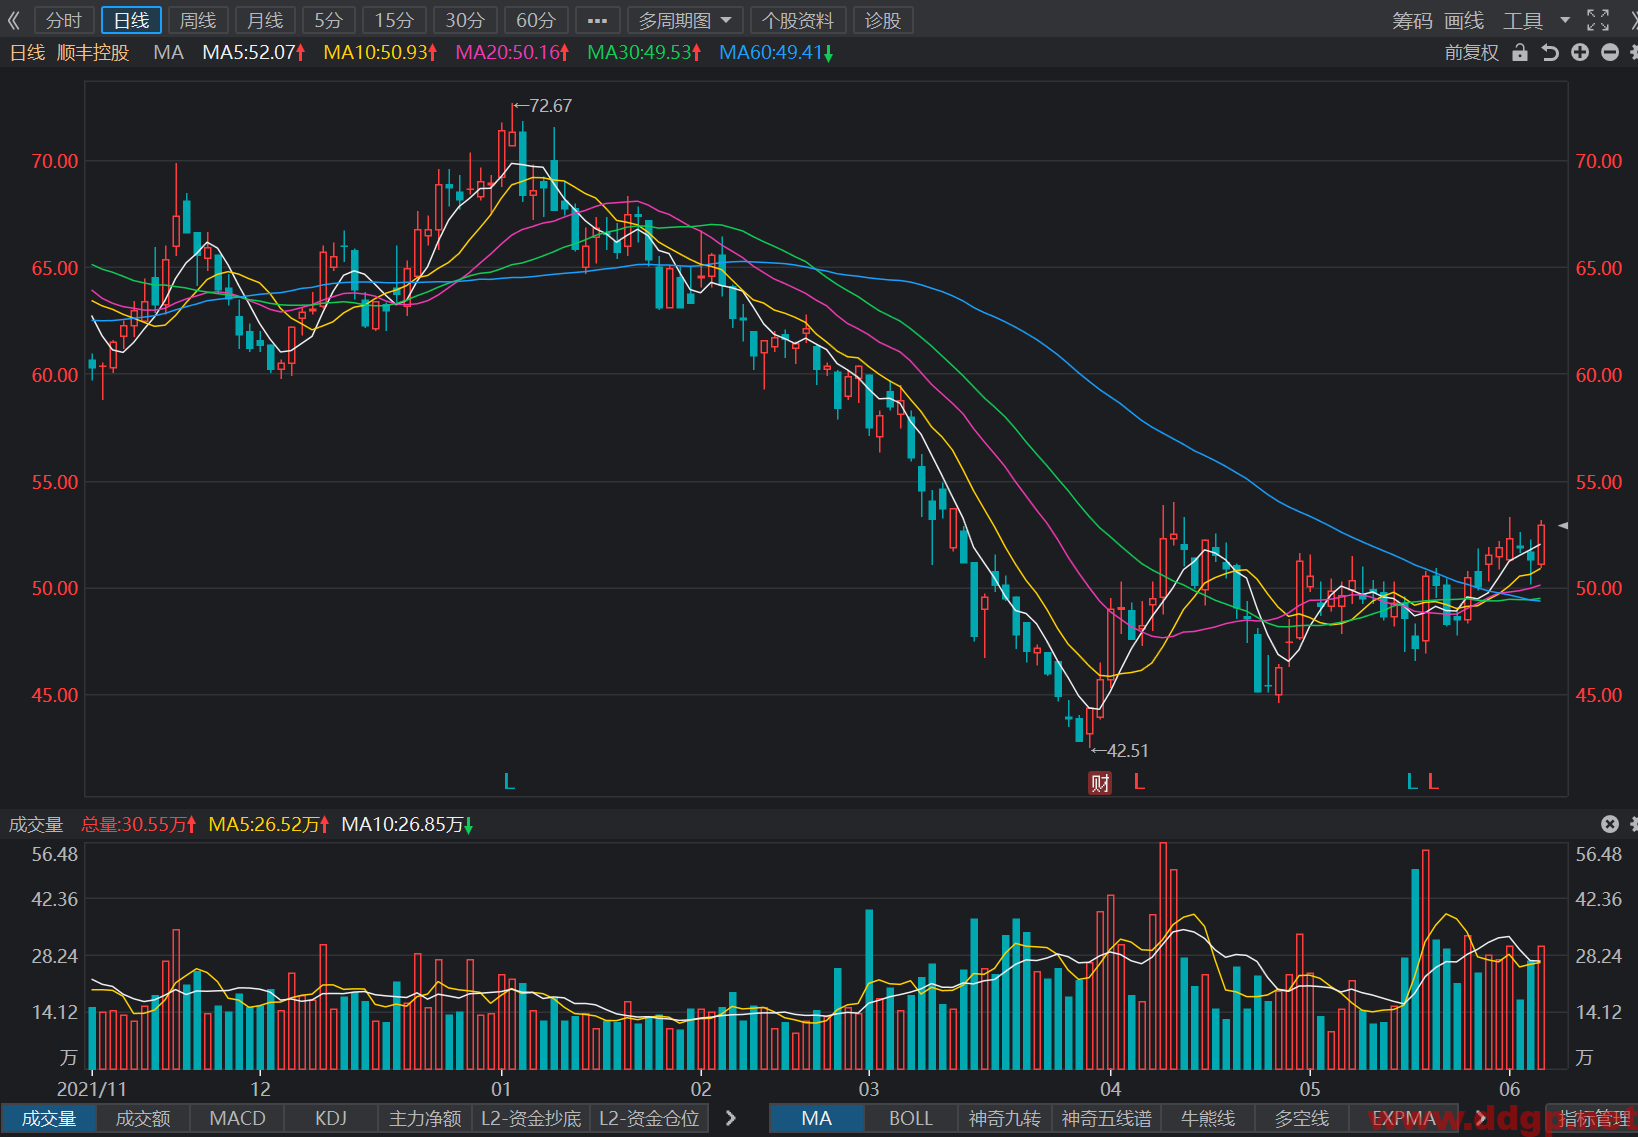Zoom out with the minus icon

pyautogui.click(x=1610, y=52)
